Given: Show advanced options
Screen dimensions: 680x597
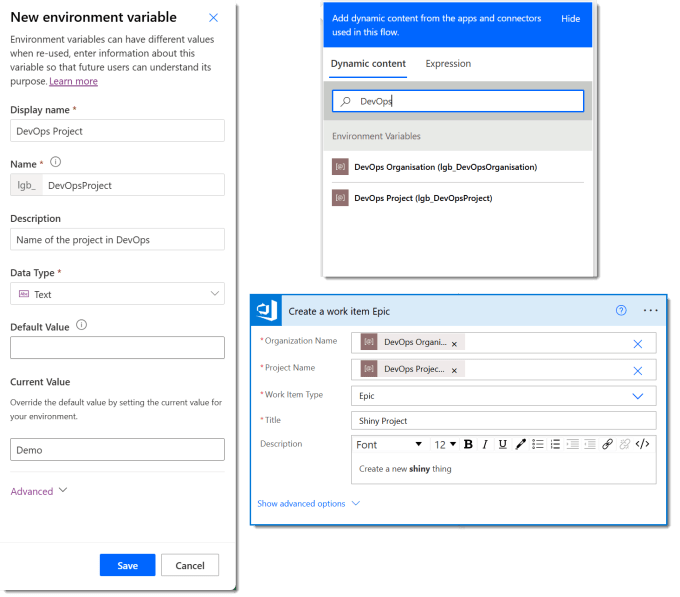Looking at the screenshot, I should coord(309,503).
